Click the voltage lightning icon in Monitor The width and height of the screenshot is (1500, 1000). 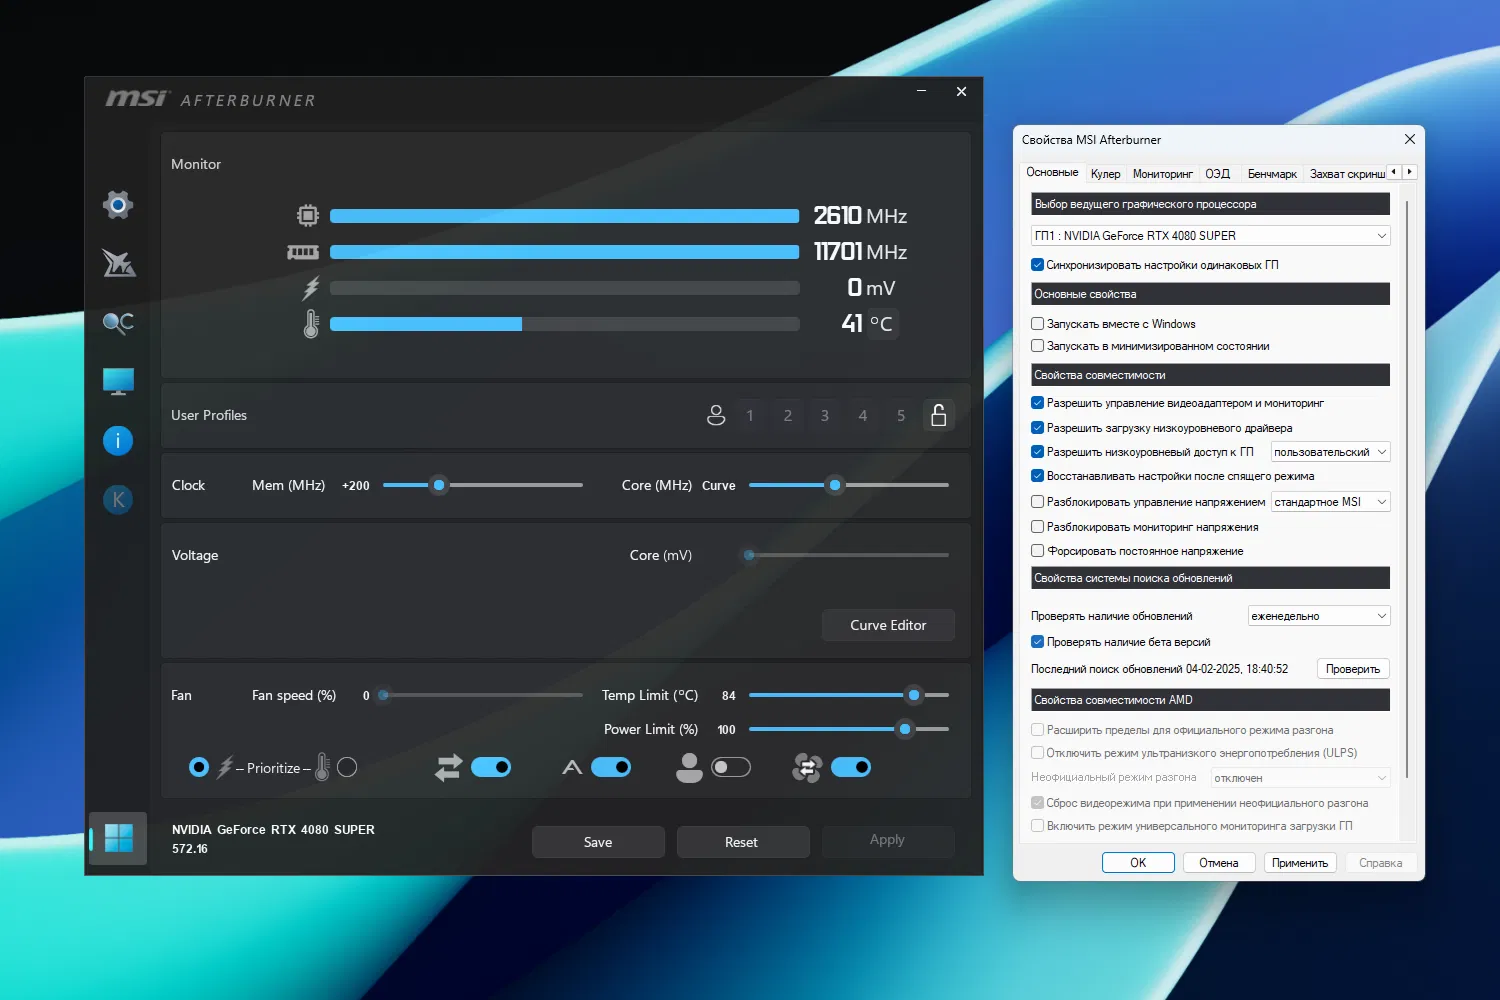(311, 288)
